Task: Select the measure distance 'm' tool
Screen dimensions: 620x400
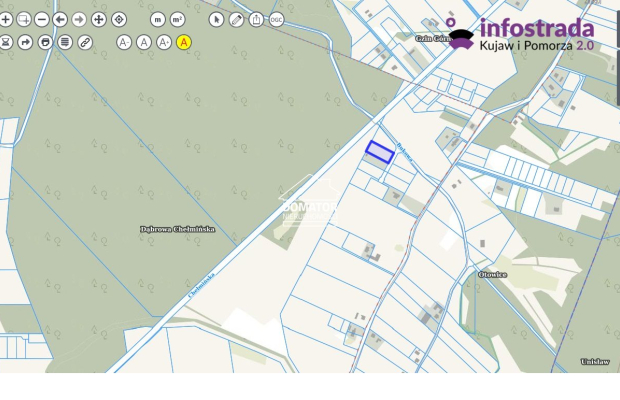Action: pyautogui.click(x=158, y=19)
